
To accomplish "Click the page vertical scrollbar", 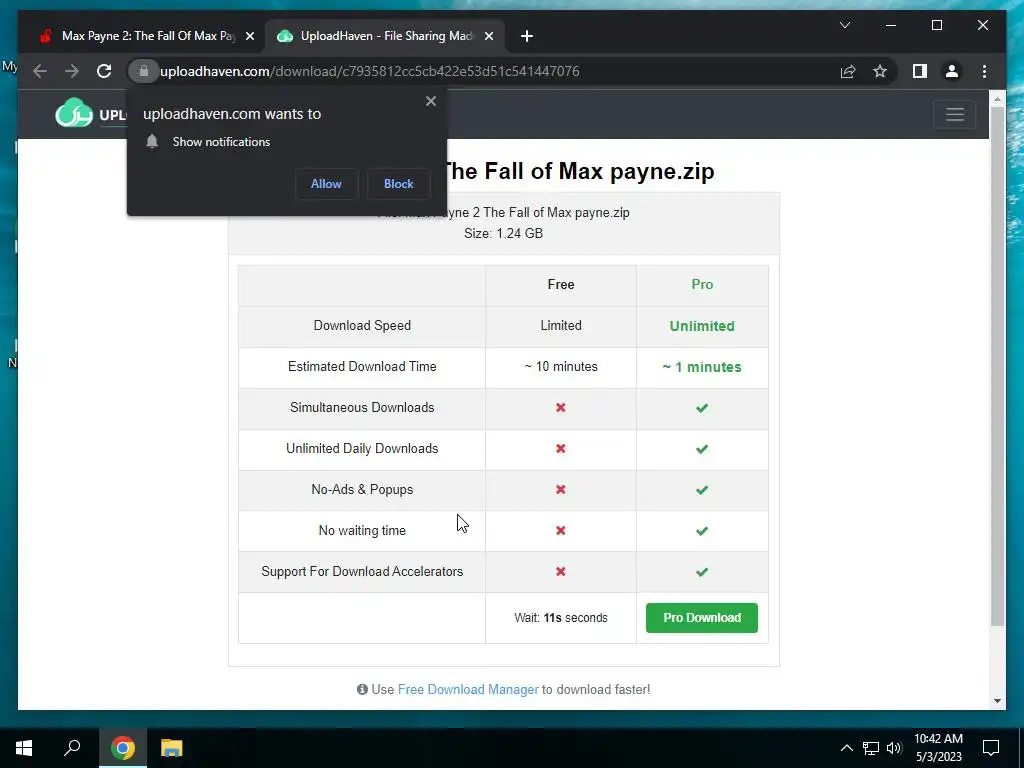I will click(x=997, y=366).
